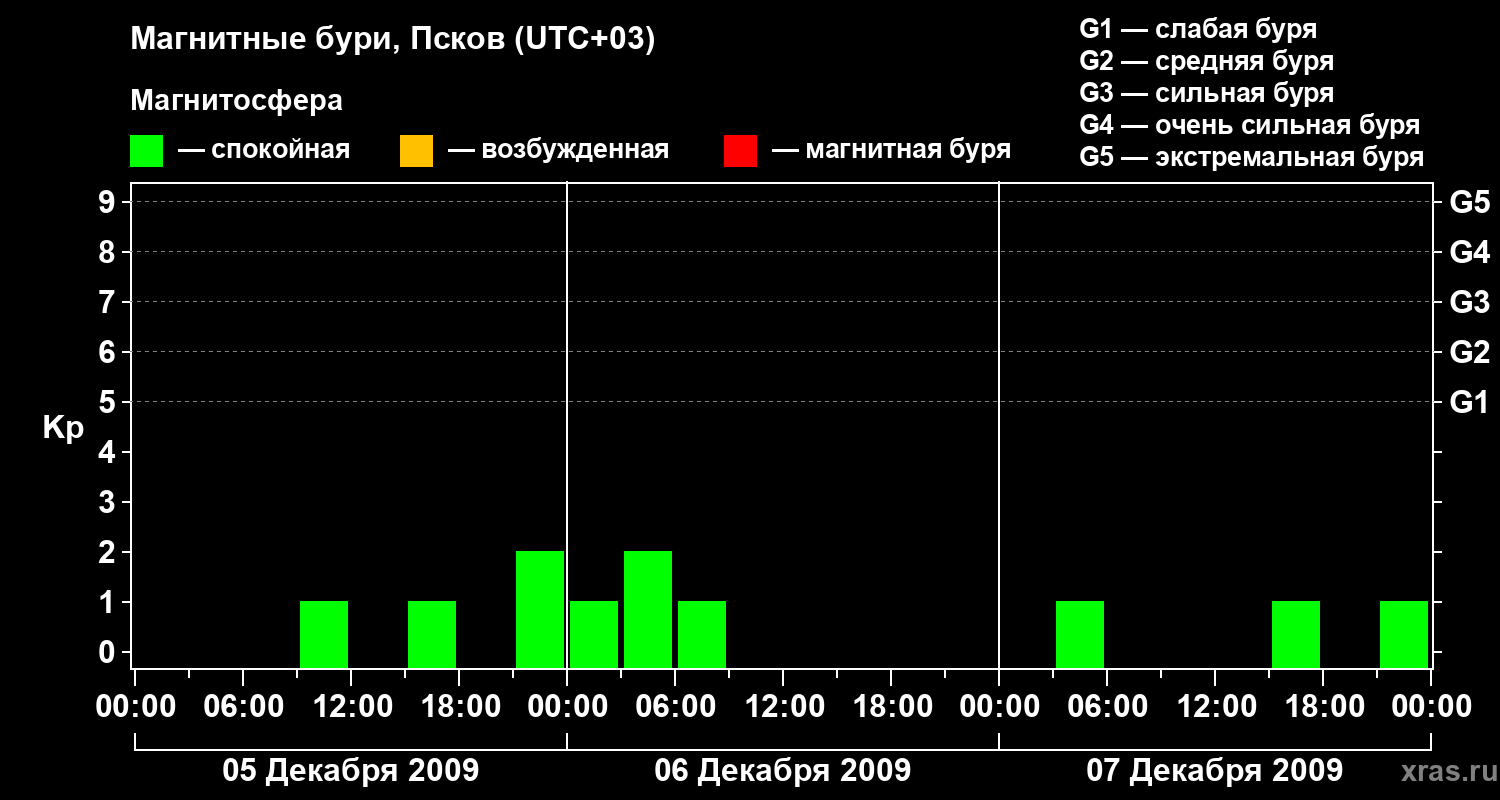This screenshot has height=800, width=1500.
Task: Click the 05 Декабря 2009 date label
Action: (351, 771)
